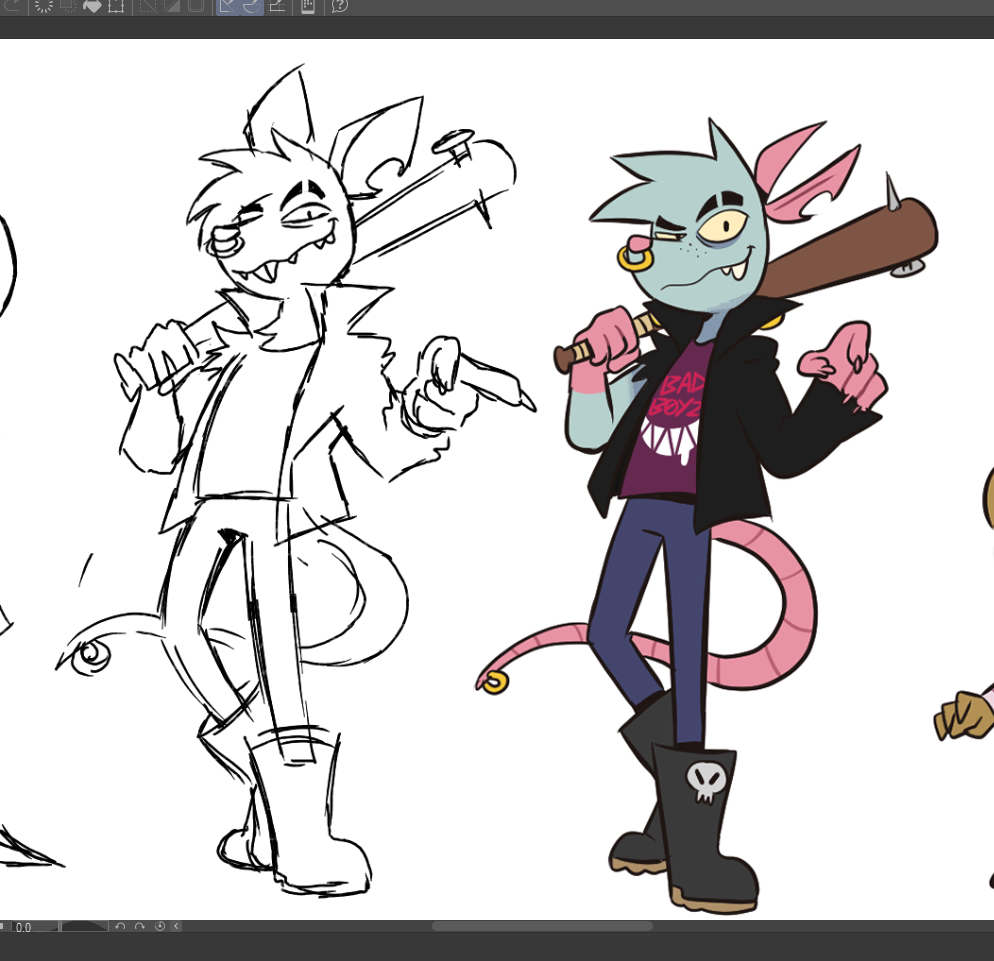The image size is (994, 961).
Task: Click the Fill bucket icon
Action: 92,6
